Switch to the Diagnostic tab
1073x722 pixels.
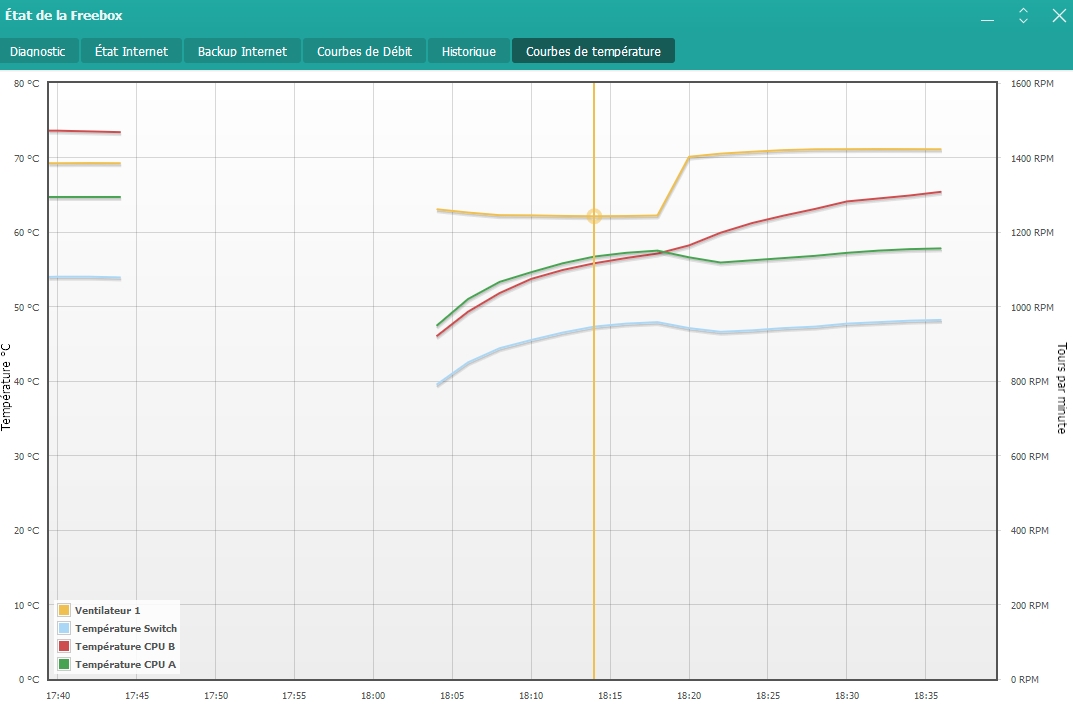point(38,51)
